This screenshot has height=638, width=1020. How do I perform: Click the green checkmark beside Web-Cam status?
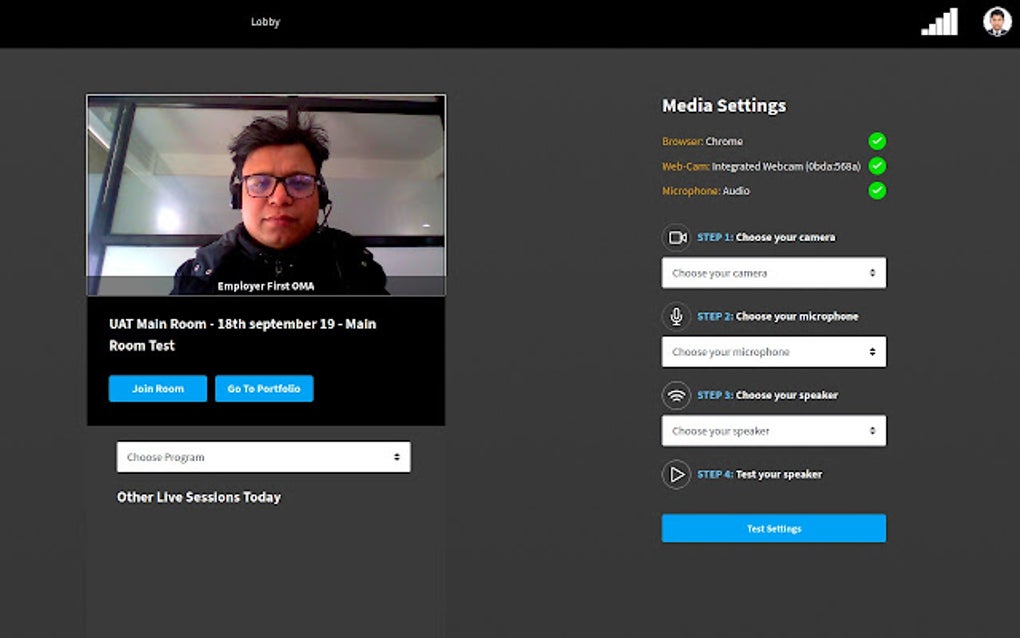[x=877, y=166]
